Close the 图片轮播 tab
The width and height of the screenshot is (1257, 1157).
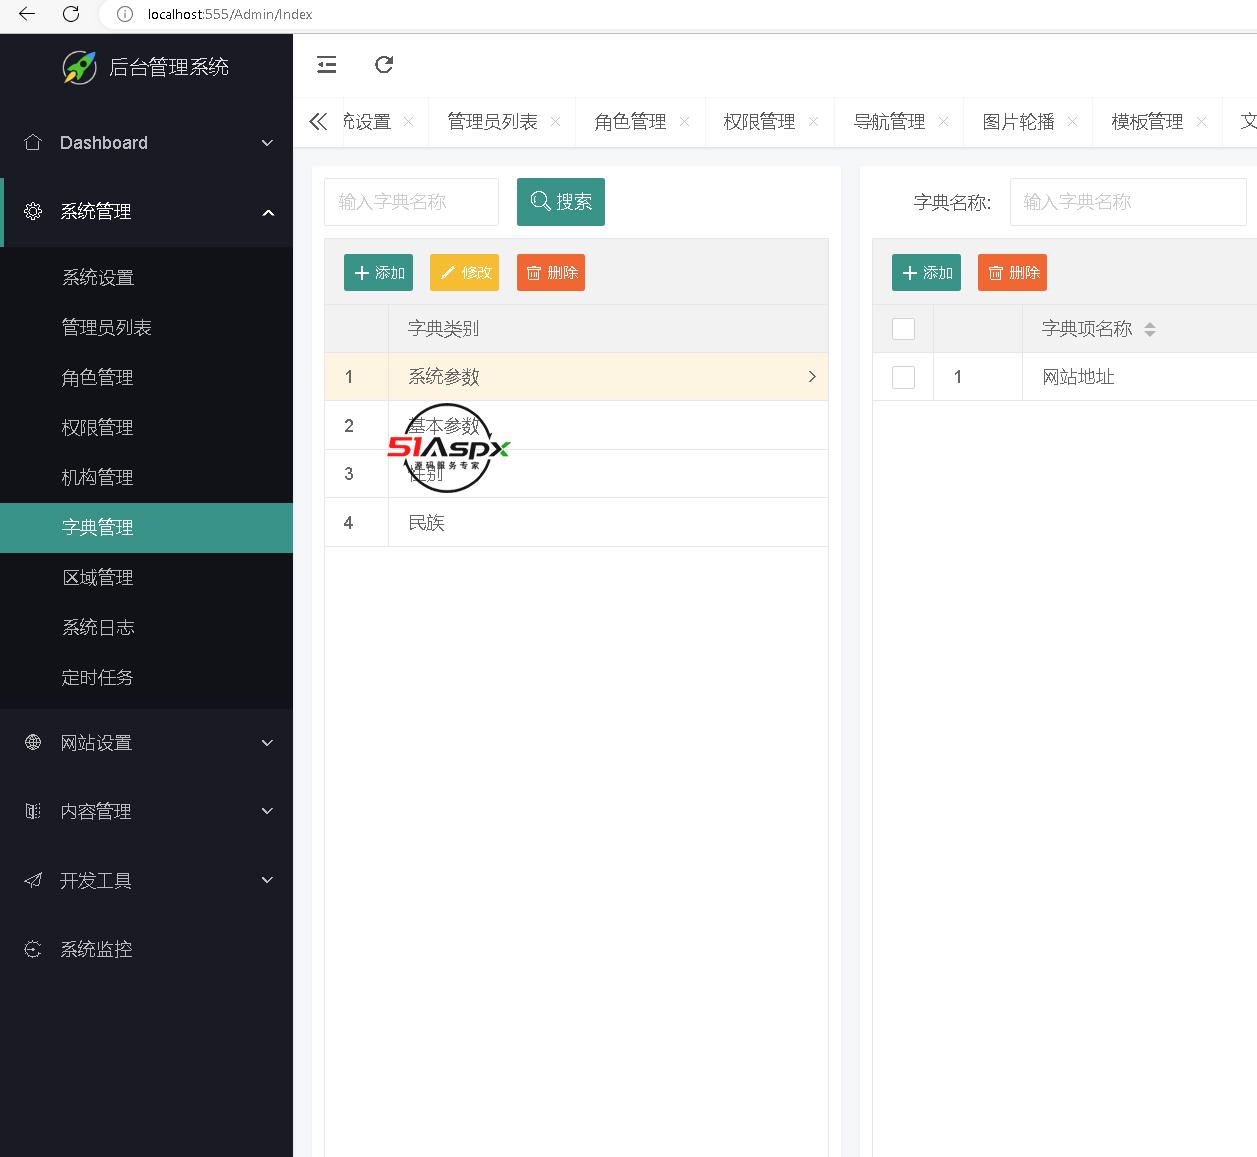pyautogui.click(x=1072, y=121)
